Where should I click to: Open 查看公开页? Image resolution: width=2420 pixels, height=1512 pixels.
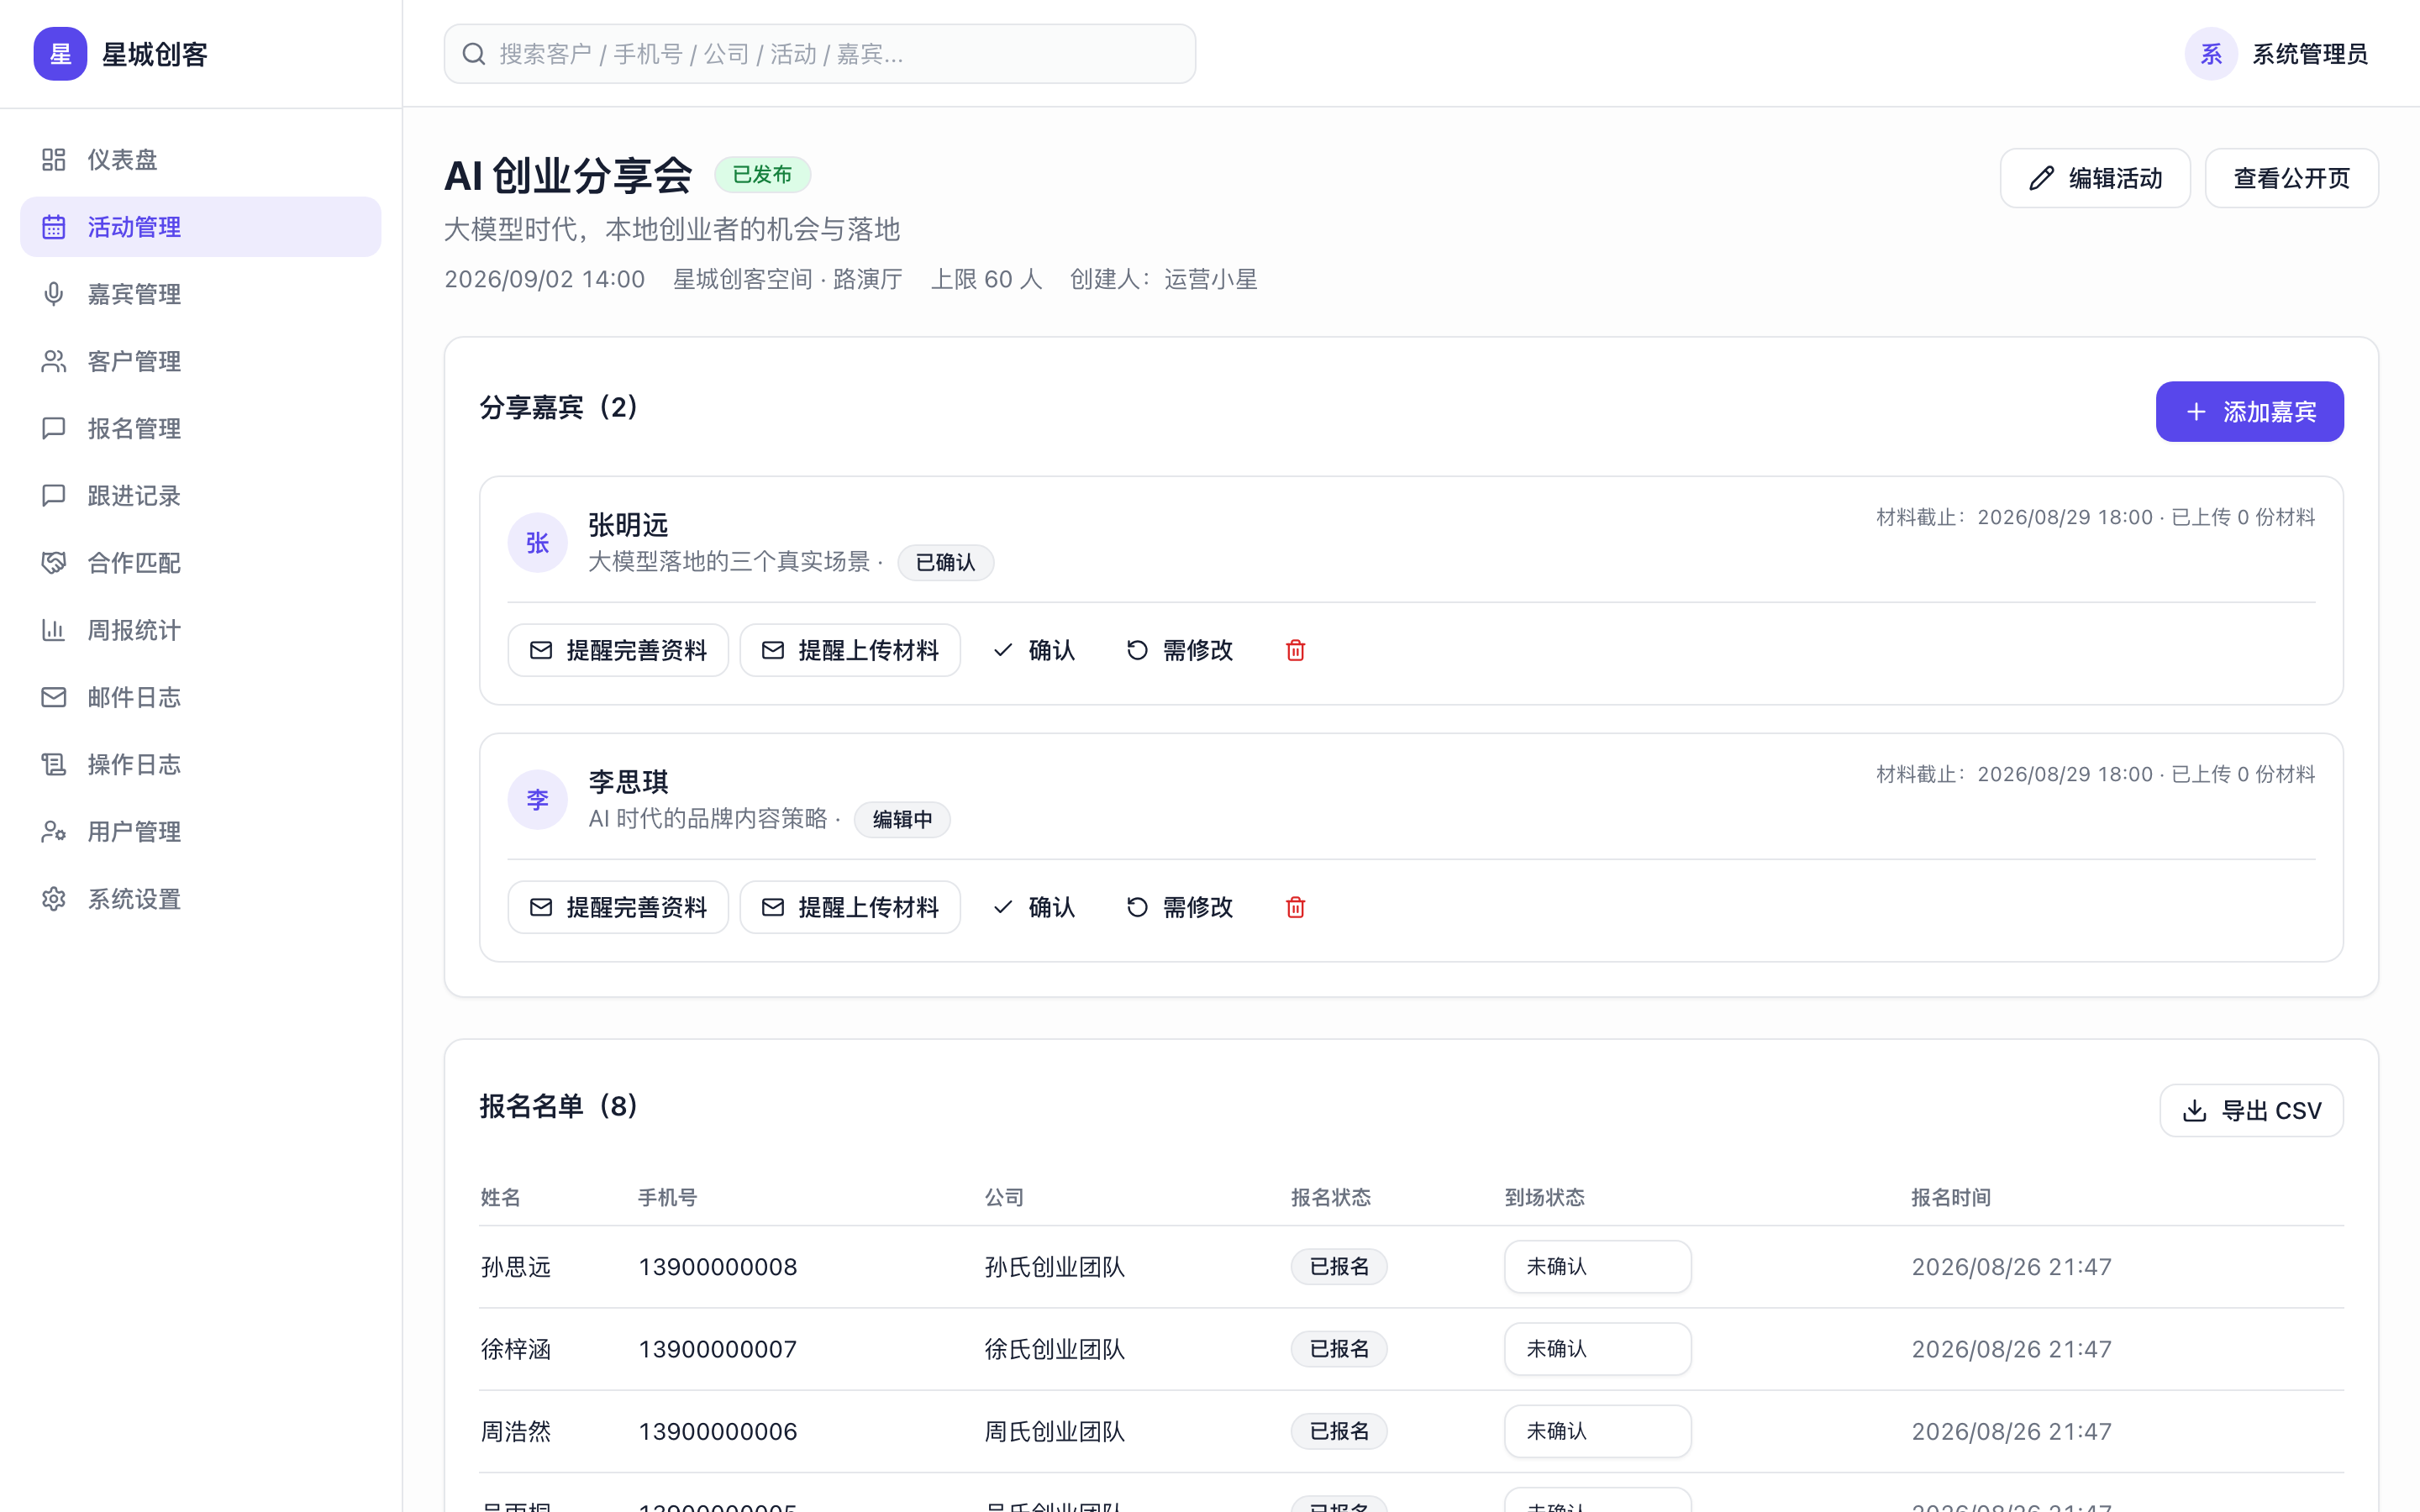tap(2291, 178)
